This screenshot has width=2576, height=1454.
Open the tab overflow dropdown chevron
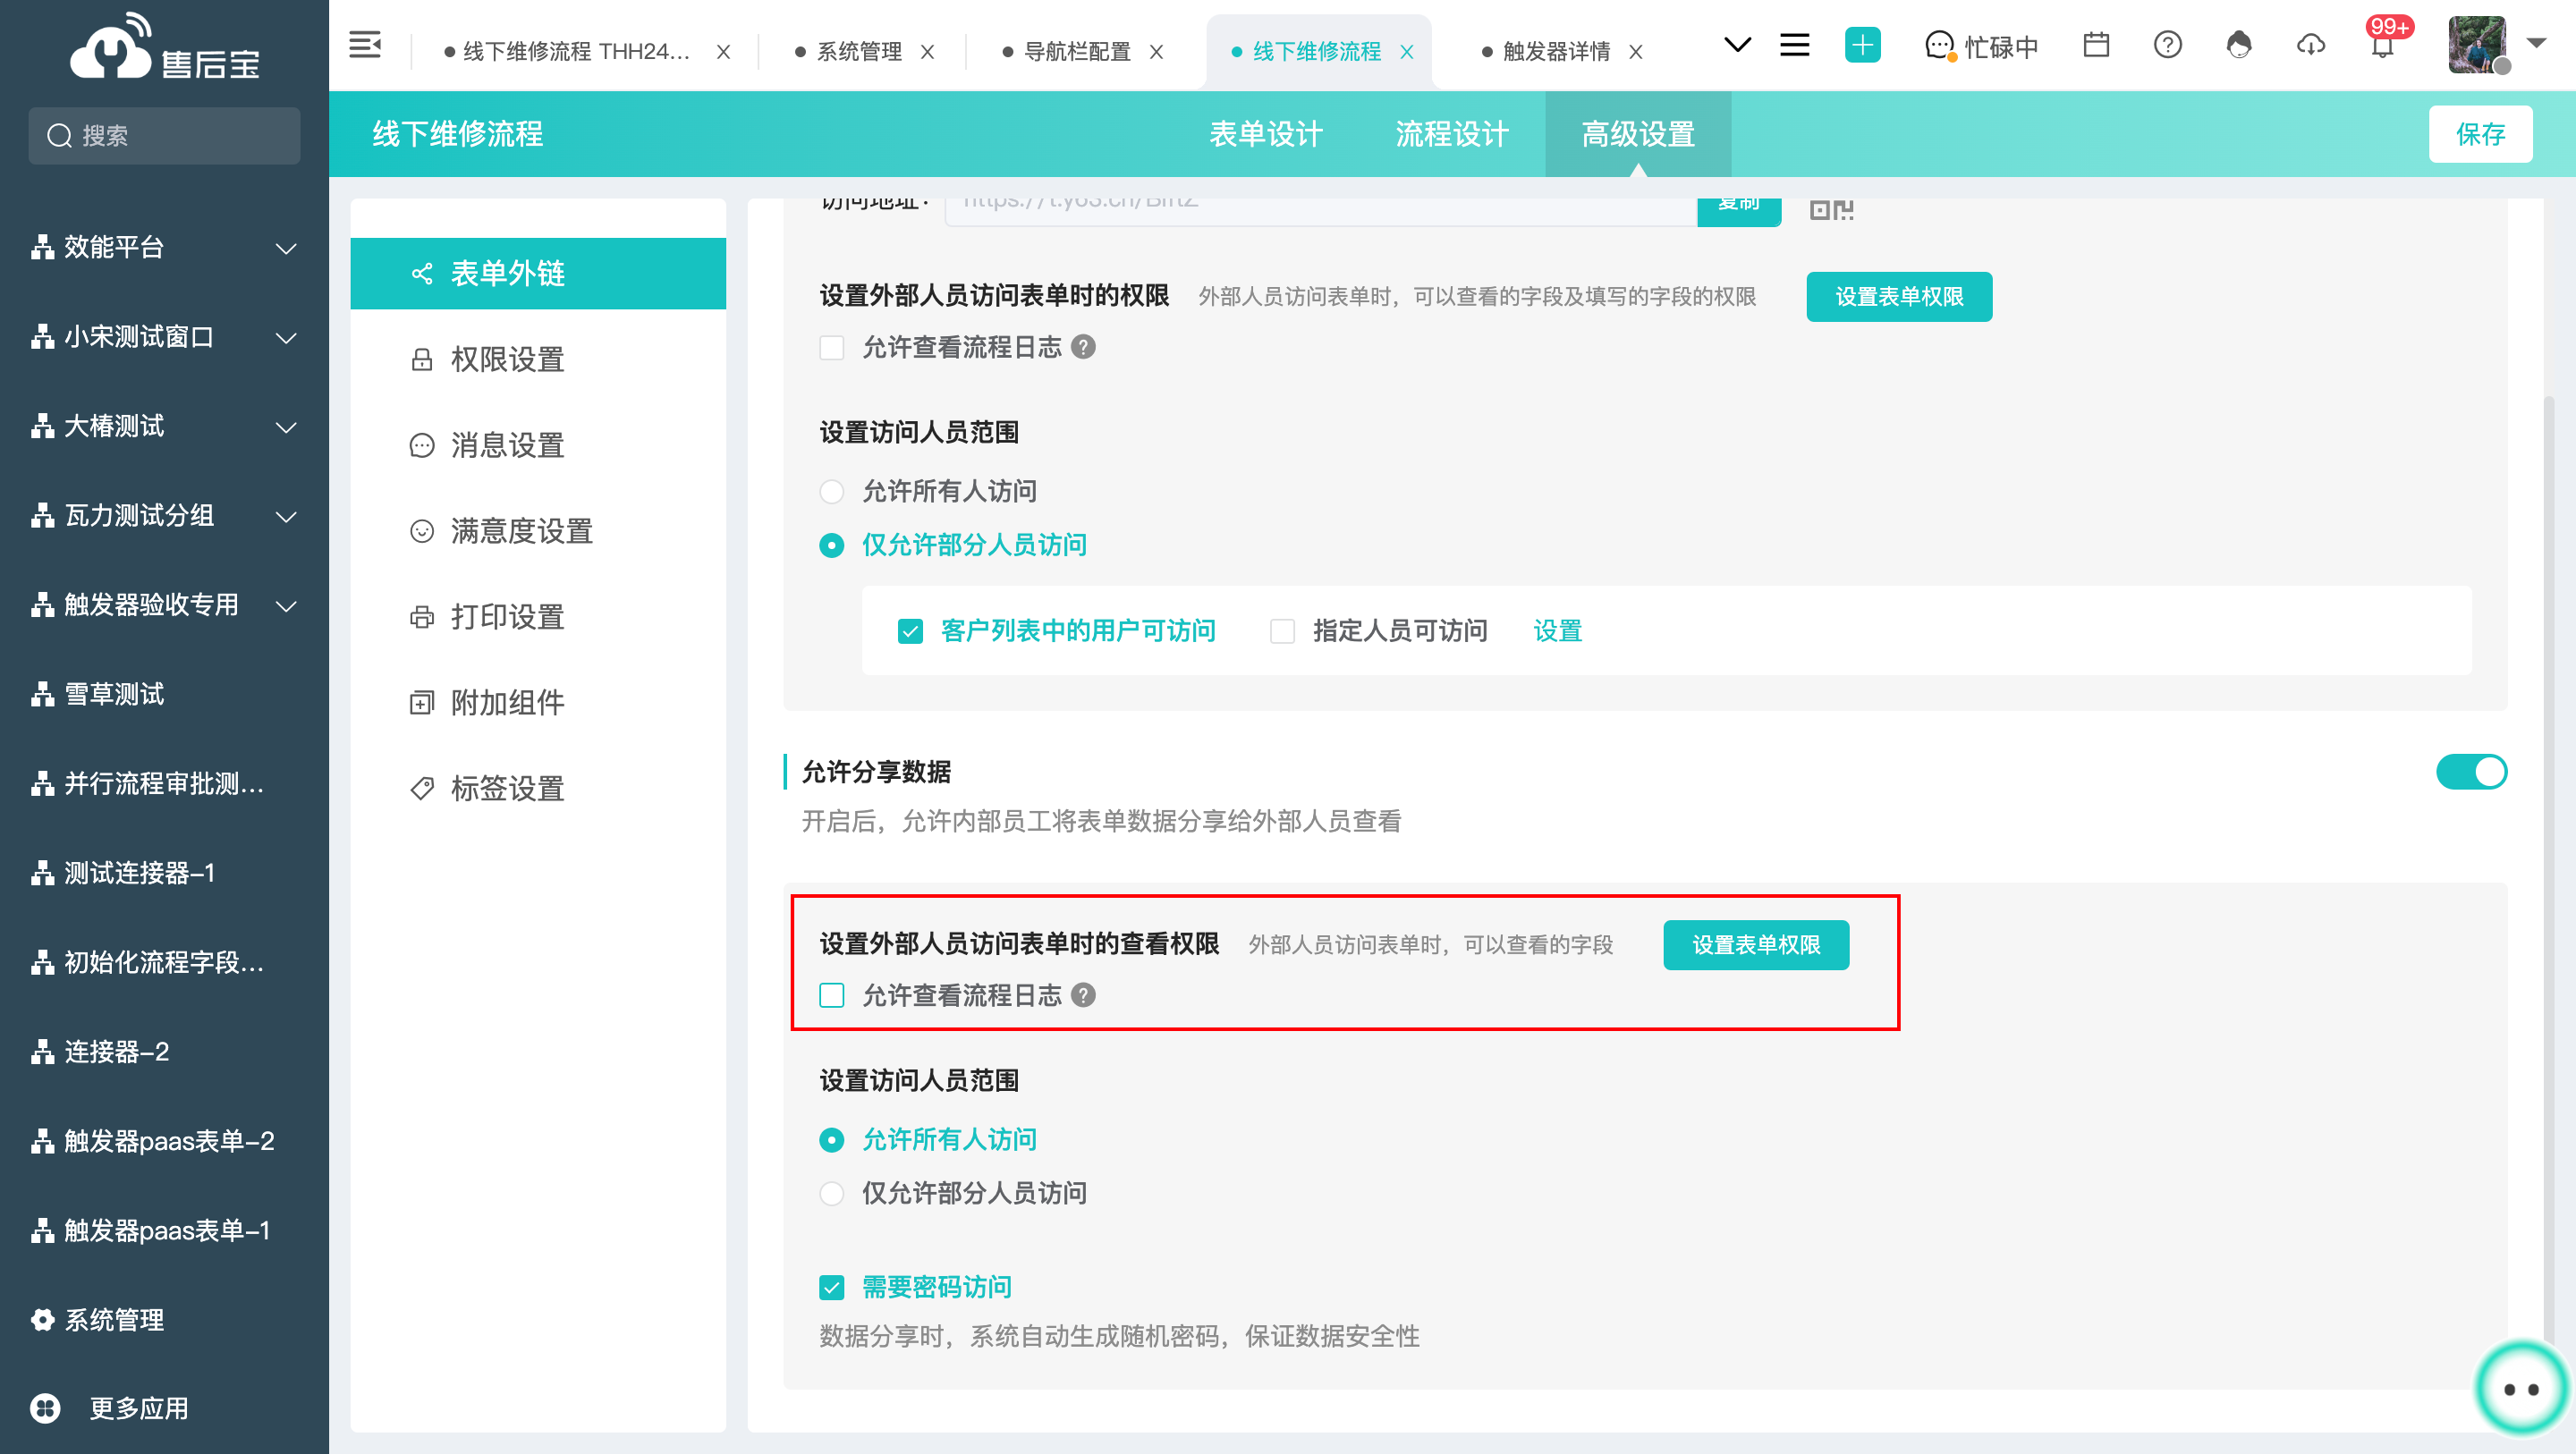pyautogui.click(x=1738, y=46)
